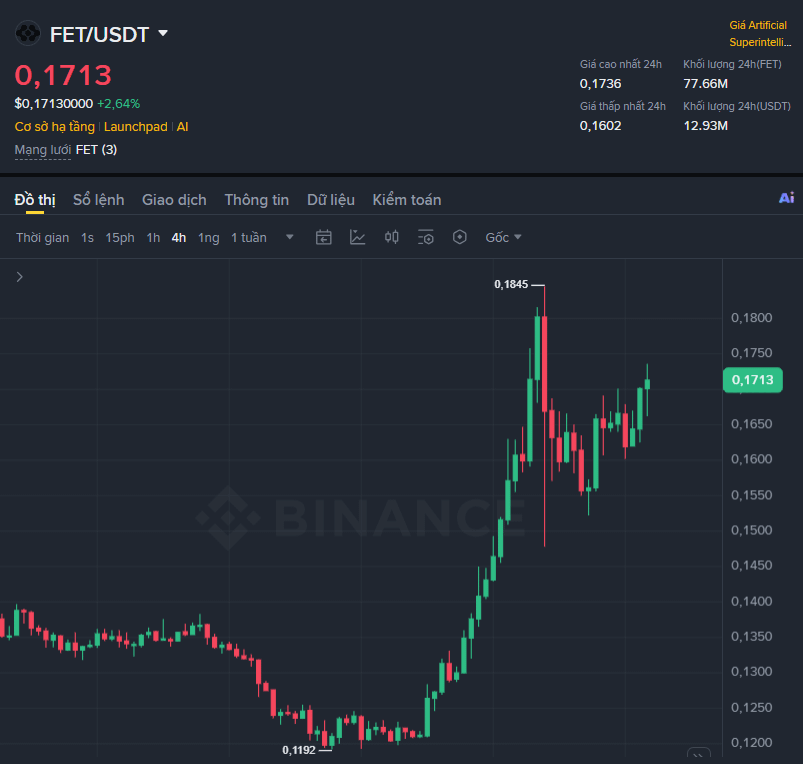Select the 1ng interval
The image size is (803, 764).
(x=208, y=238)
